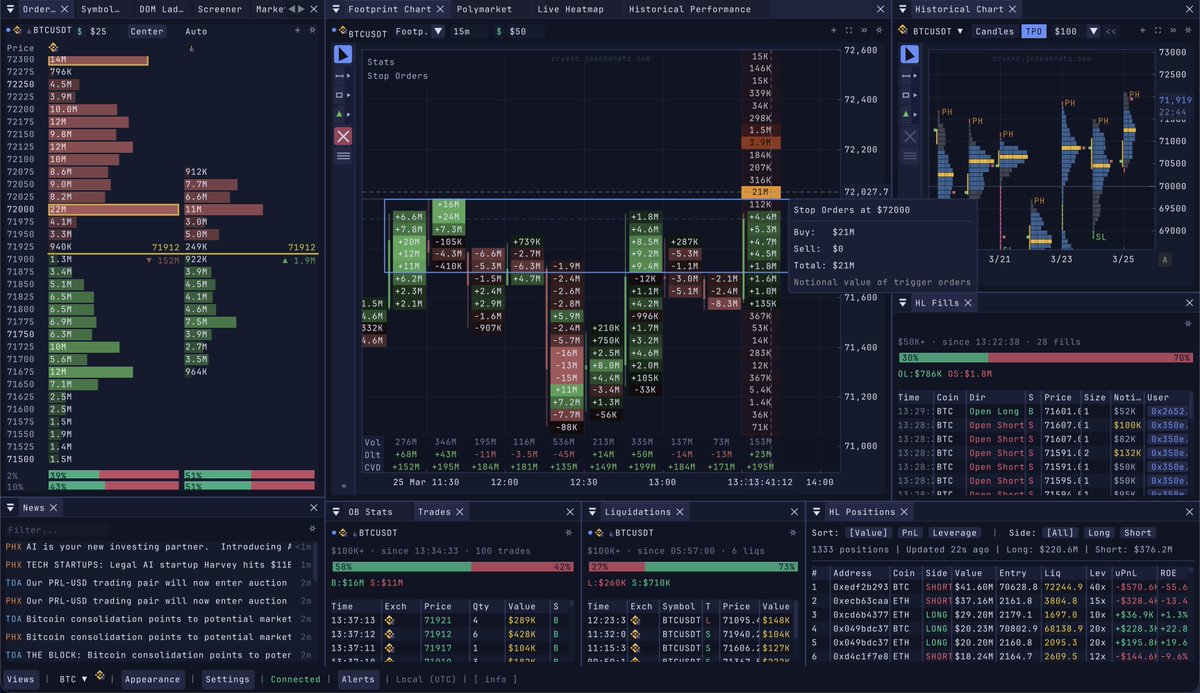Open the Views button in bottom bar
Viewport: 1200px width, 693px height.
(x=21, y=679)
